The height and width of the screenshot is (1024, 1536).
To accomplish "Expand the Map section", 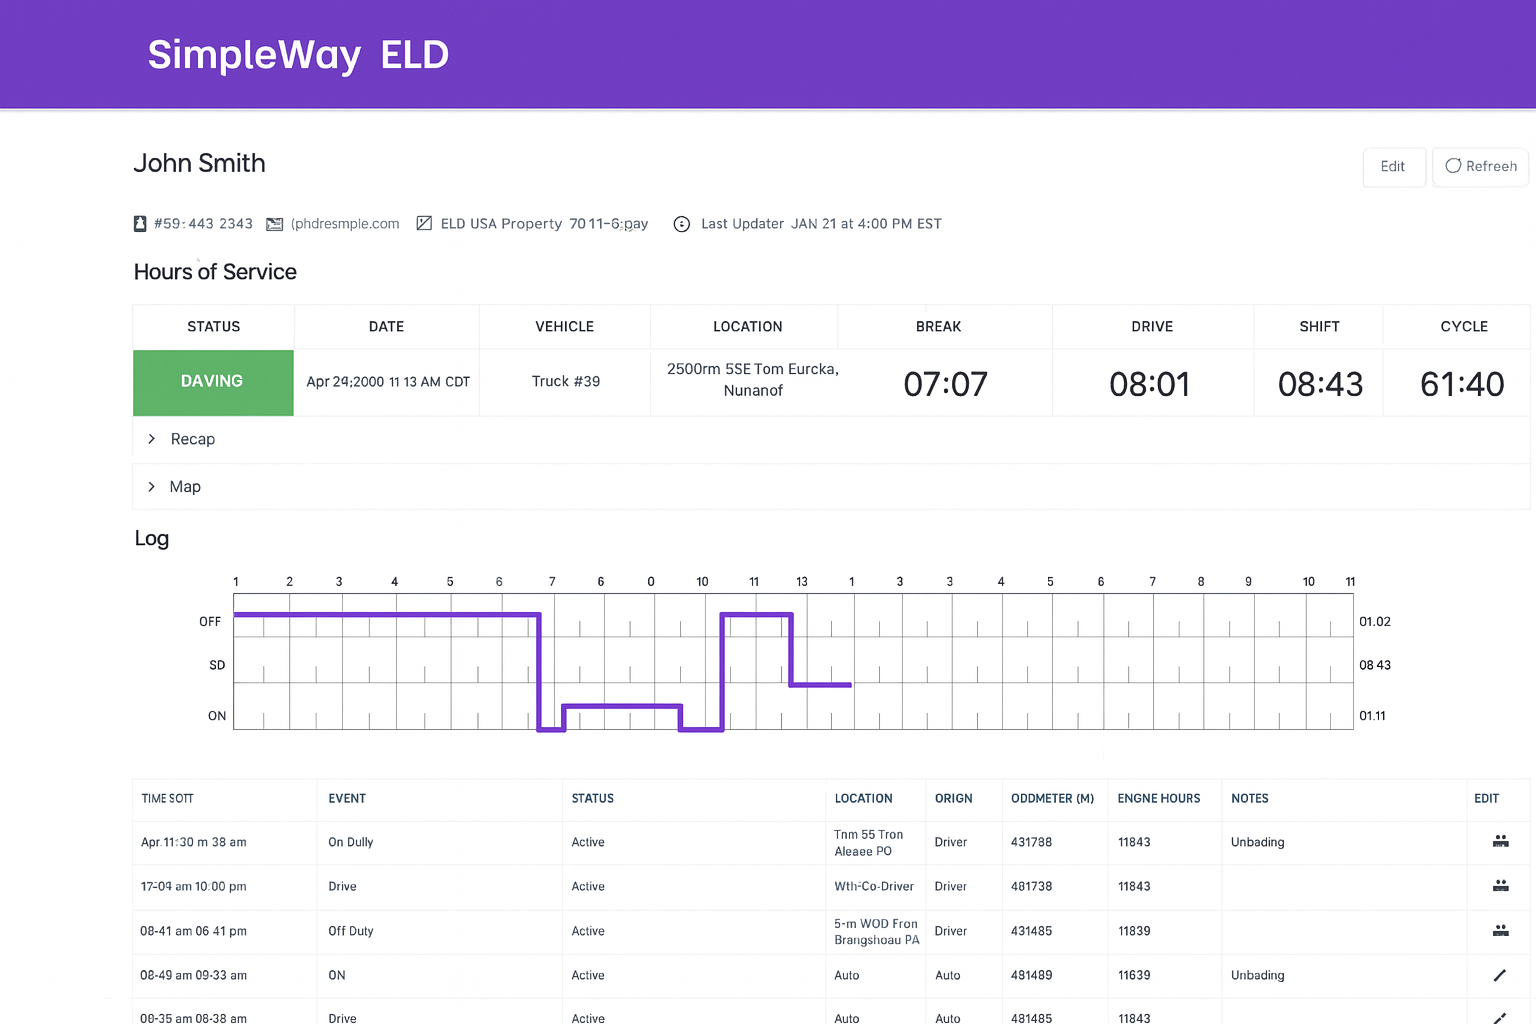I will click(185, 487).
